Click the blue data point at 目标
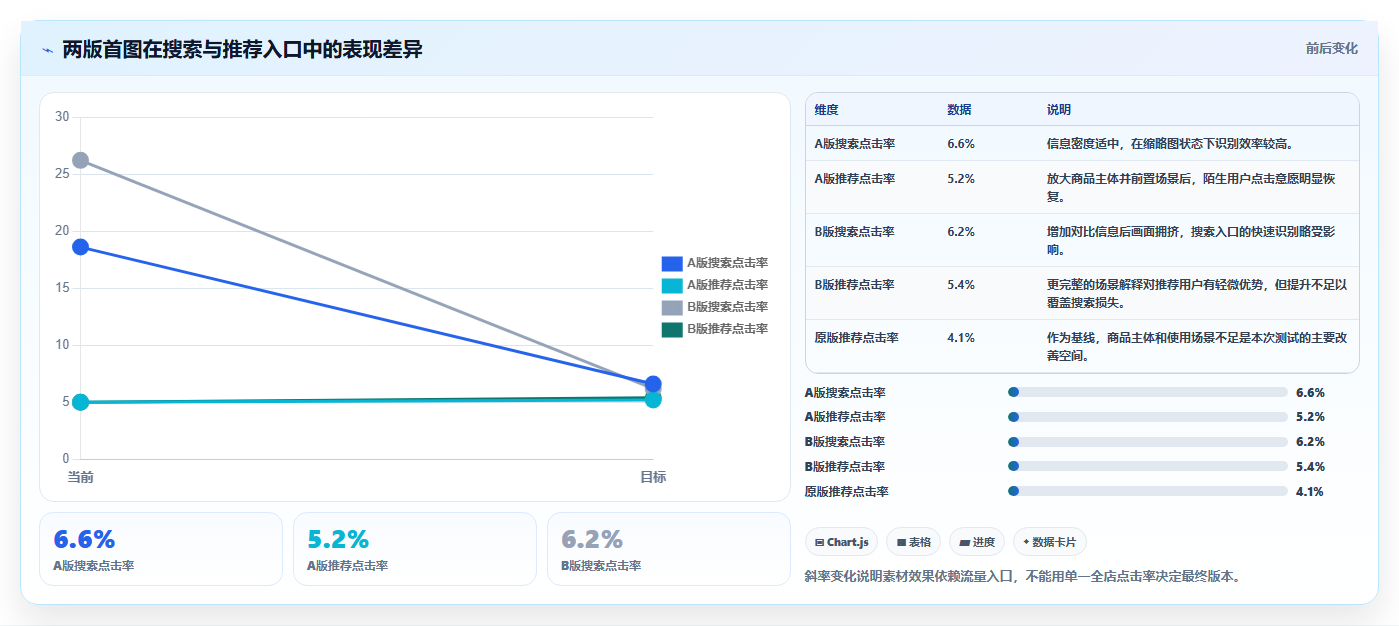The height and width of the screenshot is (626, 1399). coord(653,384)
